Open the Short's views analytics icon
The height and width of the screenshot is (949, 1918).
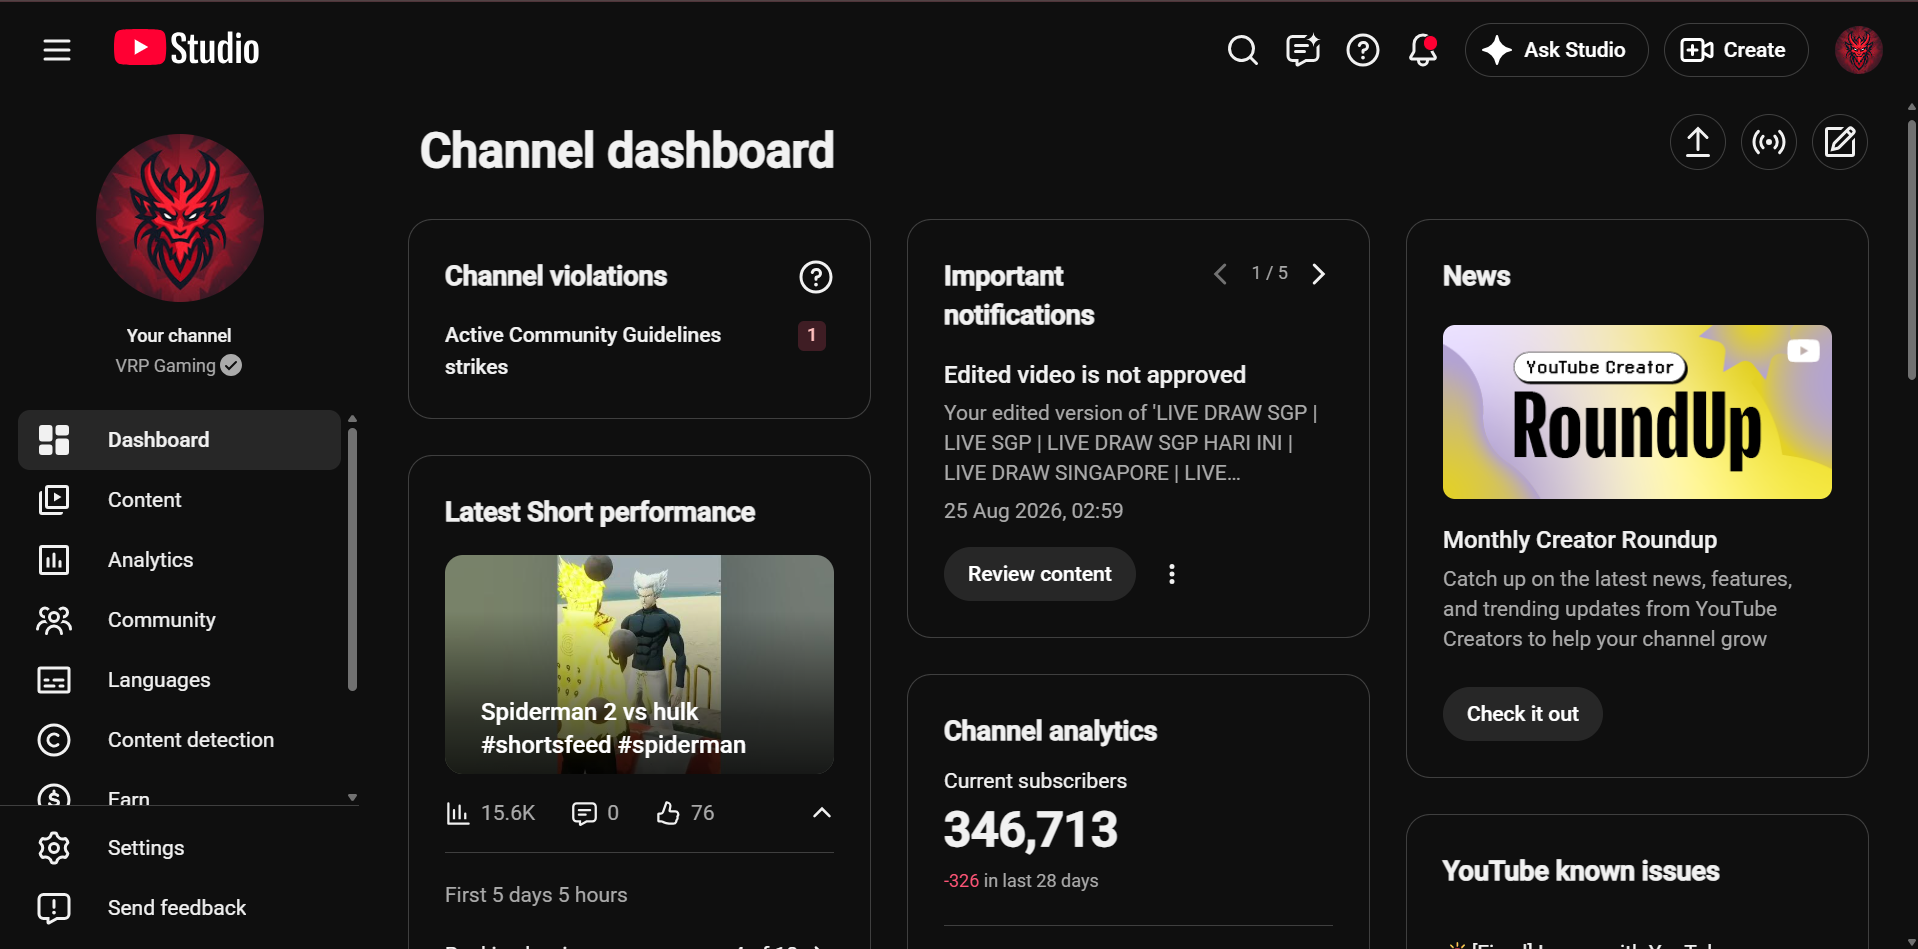457,813
